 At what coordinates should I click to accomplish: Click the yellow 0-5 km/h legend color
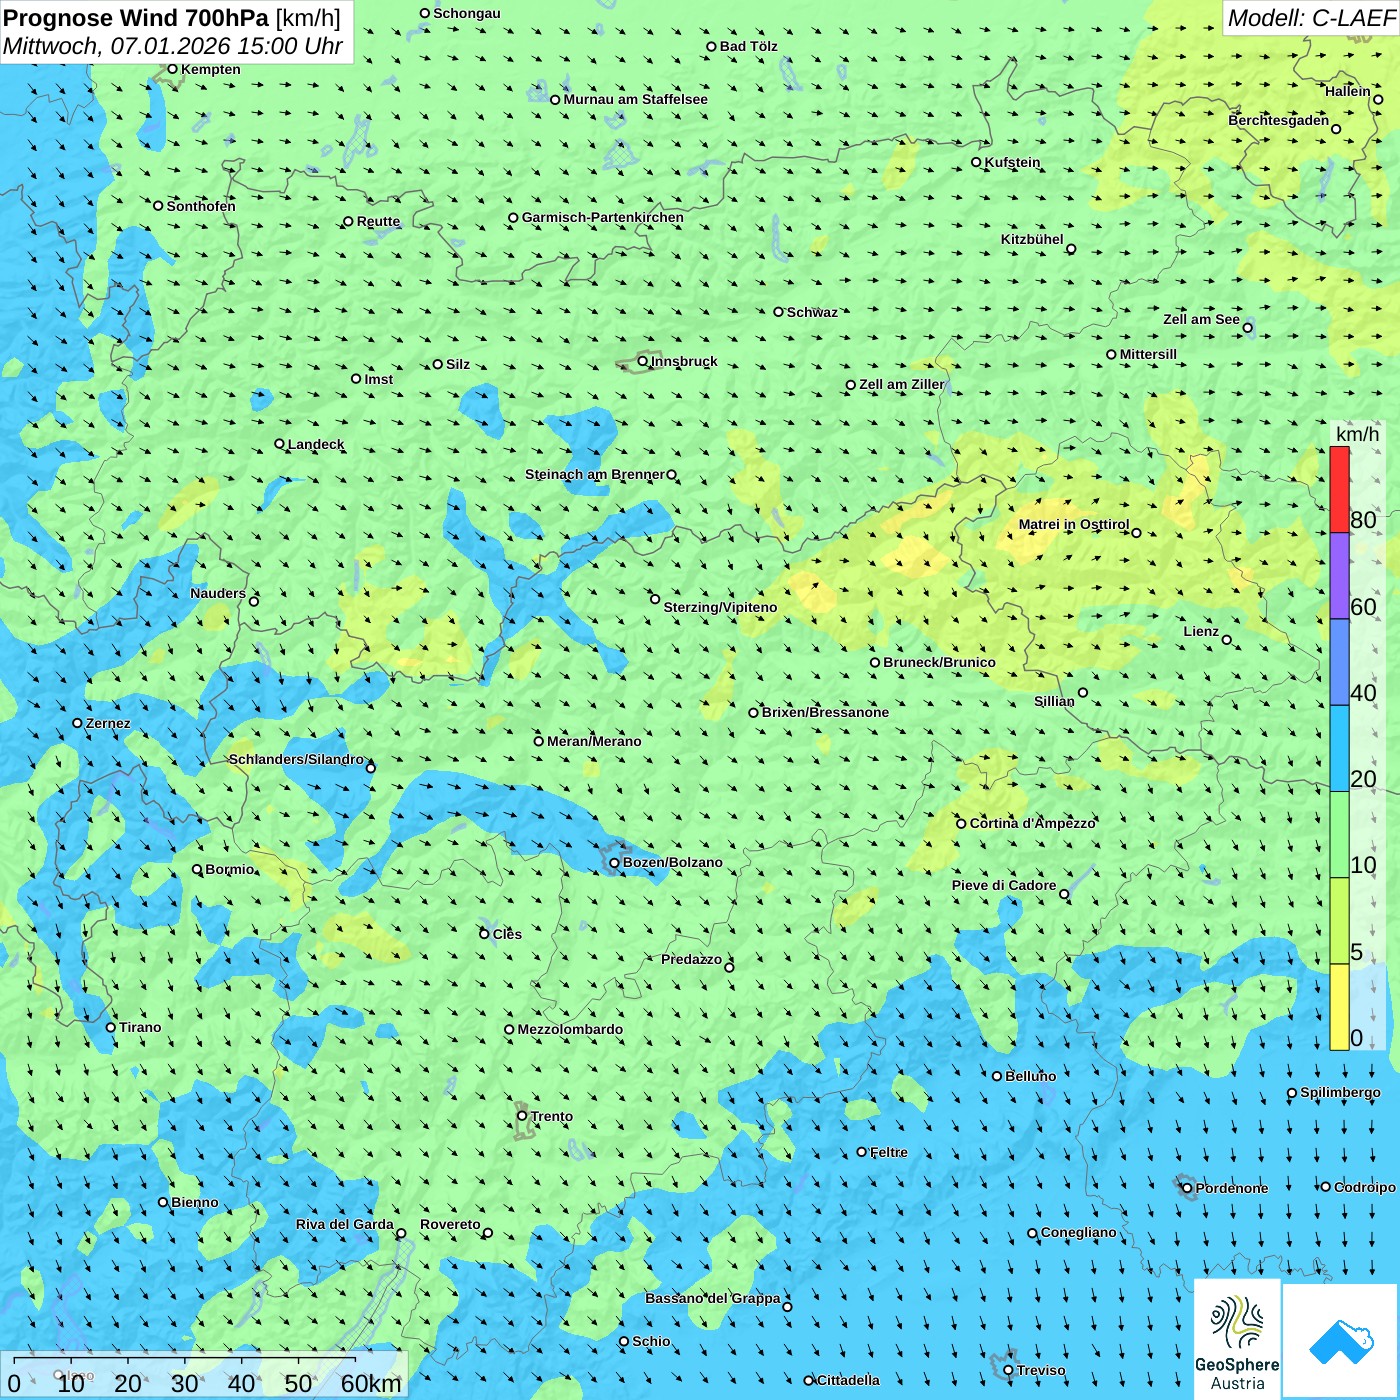(x=1339, y=1007)
